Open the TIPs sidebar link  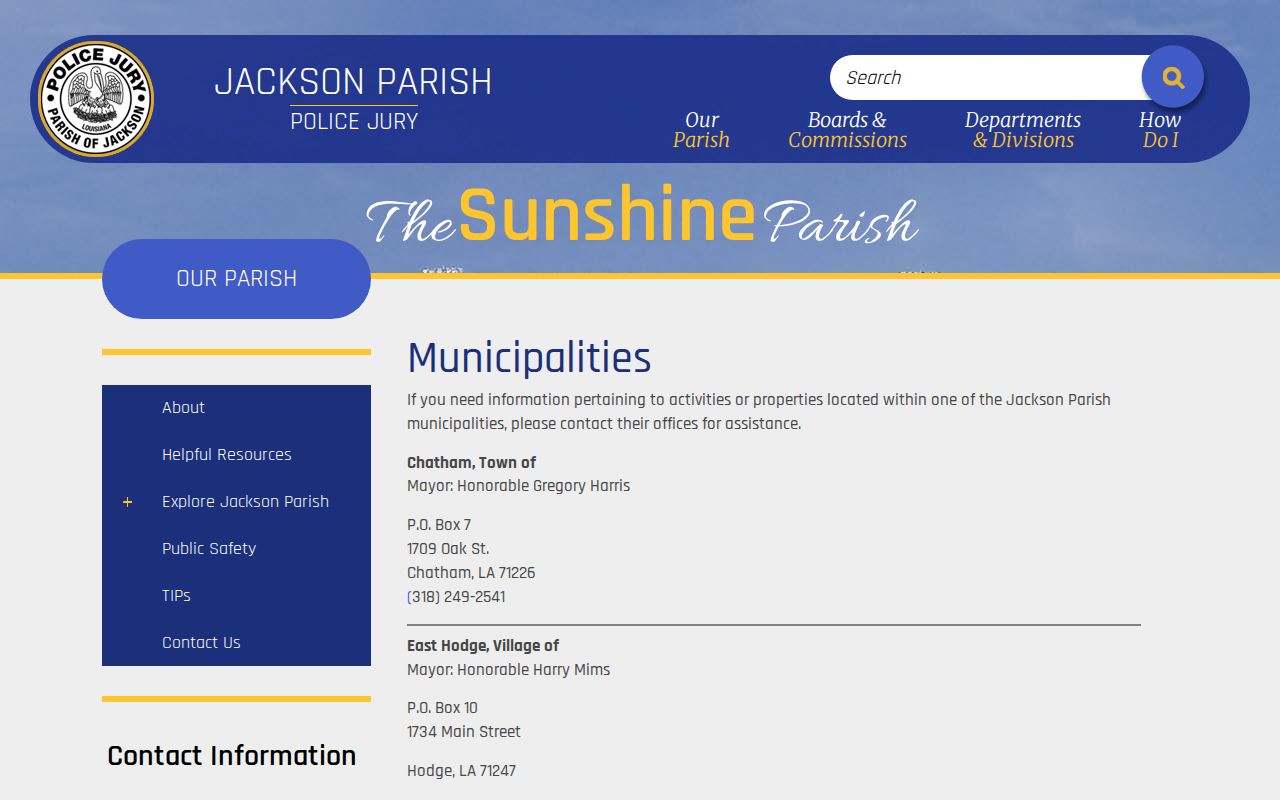tap(176, 596)
